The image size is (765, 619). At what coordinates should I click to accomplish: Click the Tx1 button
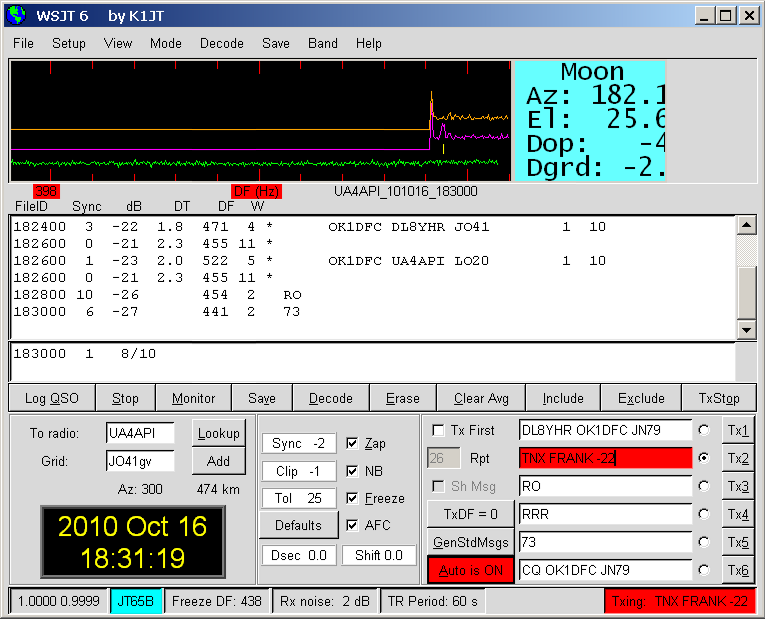[x=738, y=430]
